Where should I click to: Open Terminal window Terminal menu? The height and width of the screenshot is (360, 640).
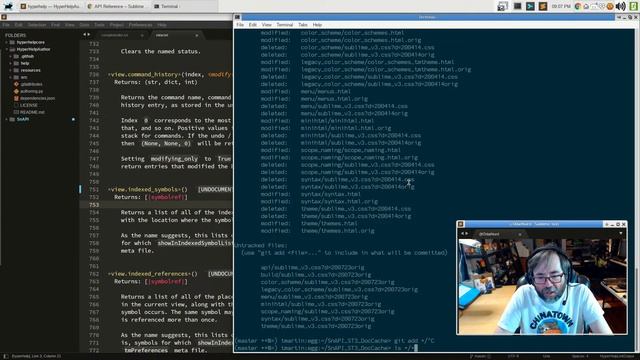tap(284, 25)
